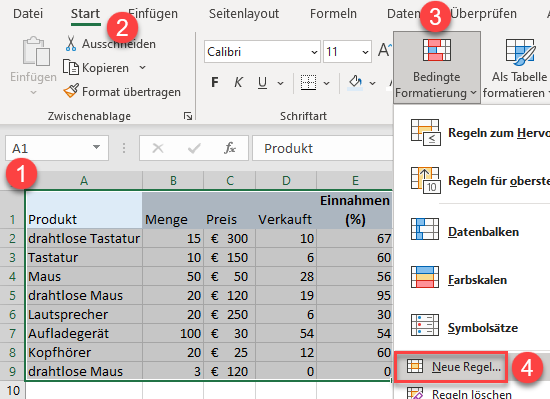Click the increase font size A icon
Viewport: 550px width, 399px height.
pos(384,50)
